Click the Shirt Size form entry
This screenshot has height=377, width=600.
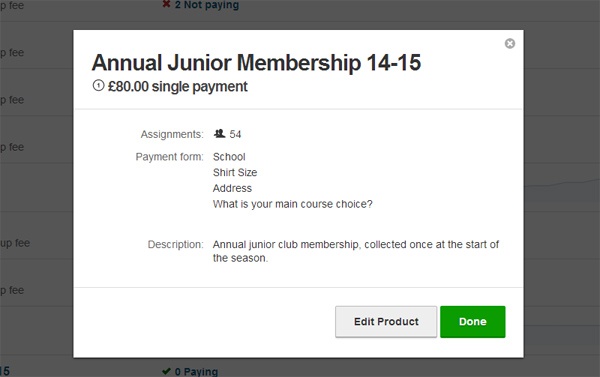click(235, 173)
